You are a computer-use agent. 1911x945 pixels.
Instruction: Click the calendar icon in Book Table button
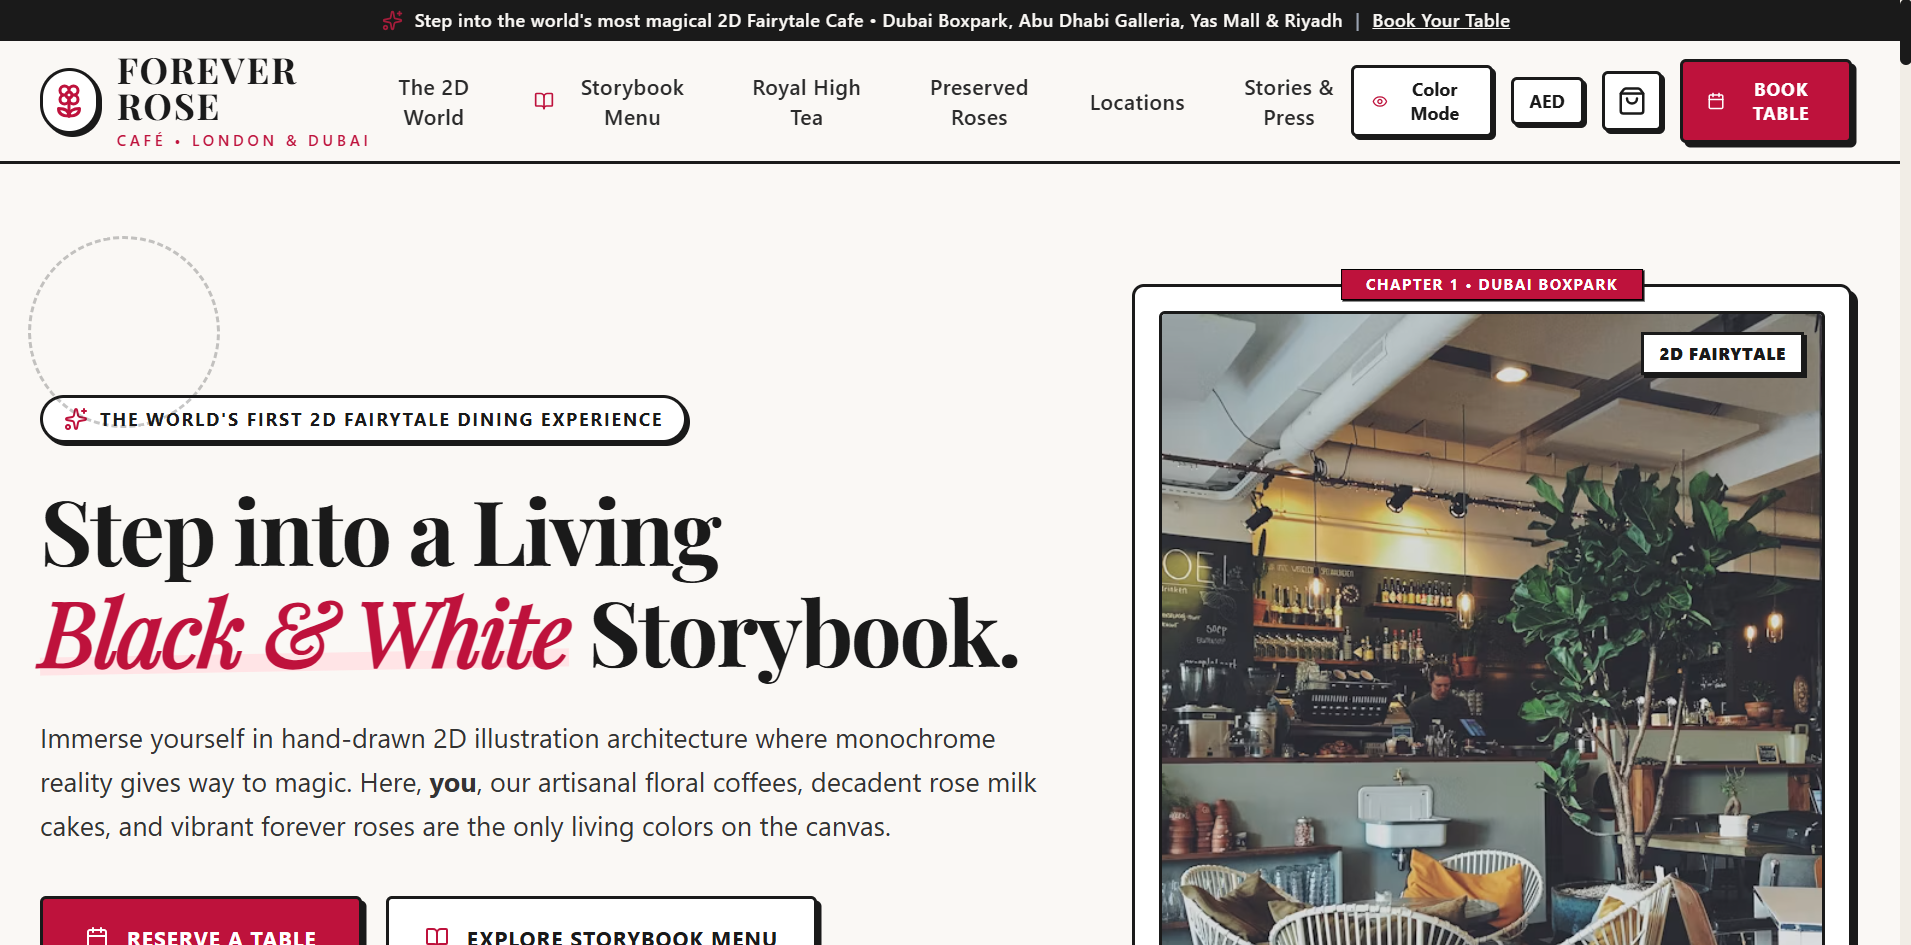coord(1716,101)
